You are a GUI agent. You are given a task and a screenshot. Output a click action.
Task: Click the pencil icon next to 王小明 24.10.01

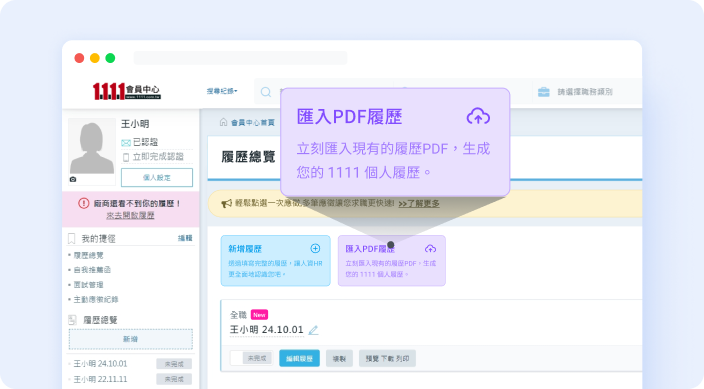point(313,330)
